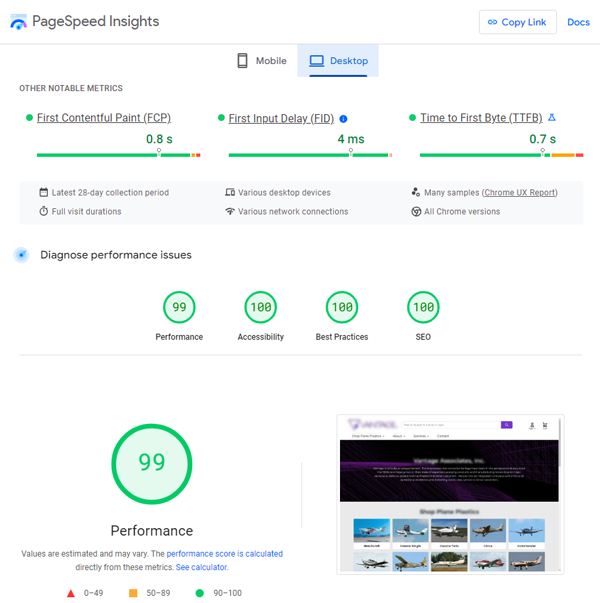Switch to the Mobile tab
Image resolution: width=600 pixels, height=603 pixels.
pos(261,61)
